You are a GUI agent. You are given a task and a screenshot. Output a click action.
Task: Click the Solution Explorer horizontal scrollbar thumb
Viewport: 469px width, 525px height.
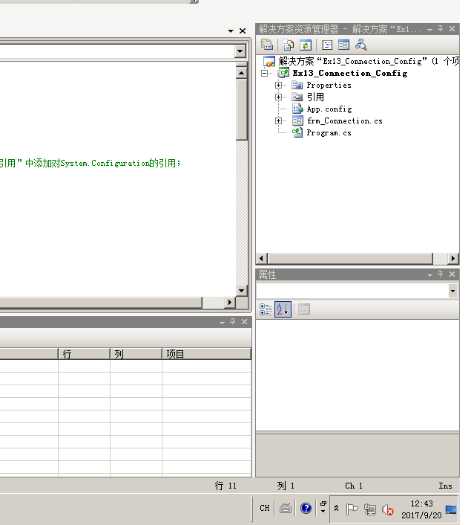coord(350,258)
